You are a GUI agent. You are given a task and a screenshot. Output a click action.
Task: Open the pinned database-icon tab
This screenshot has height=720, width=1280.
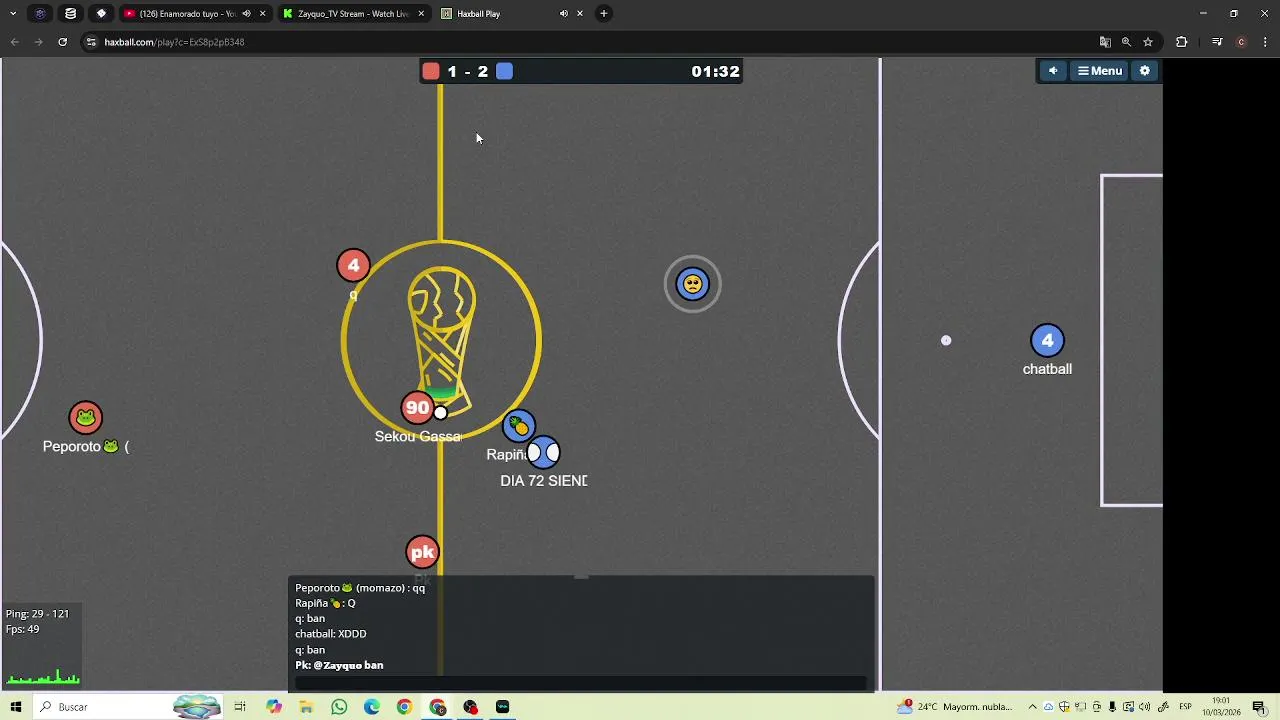[x=70, y=14]
